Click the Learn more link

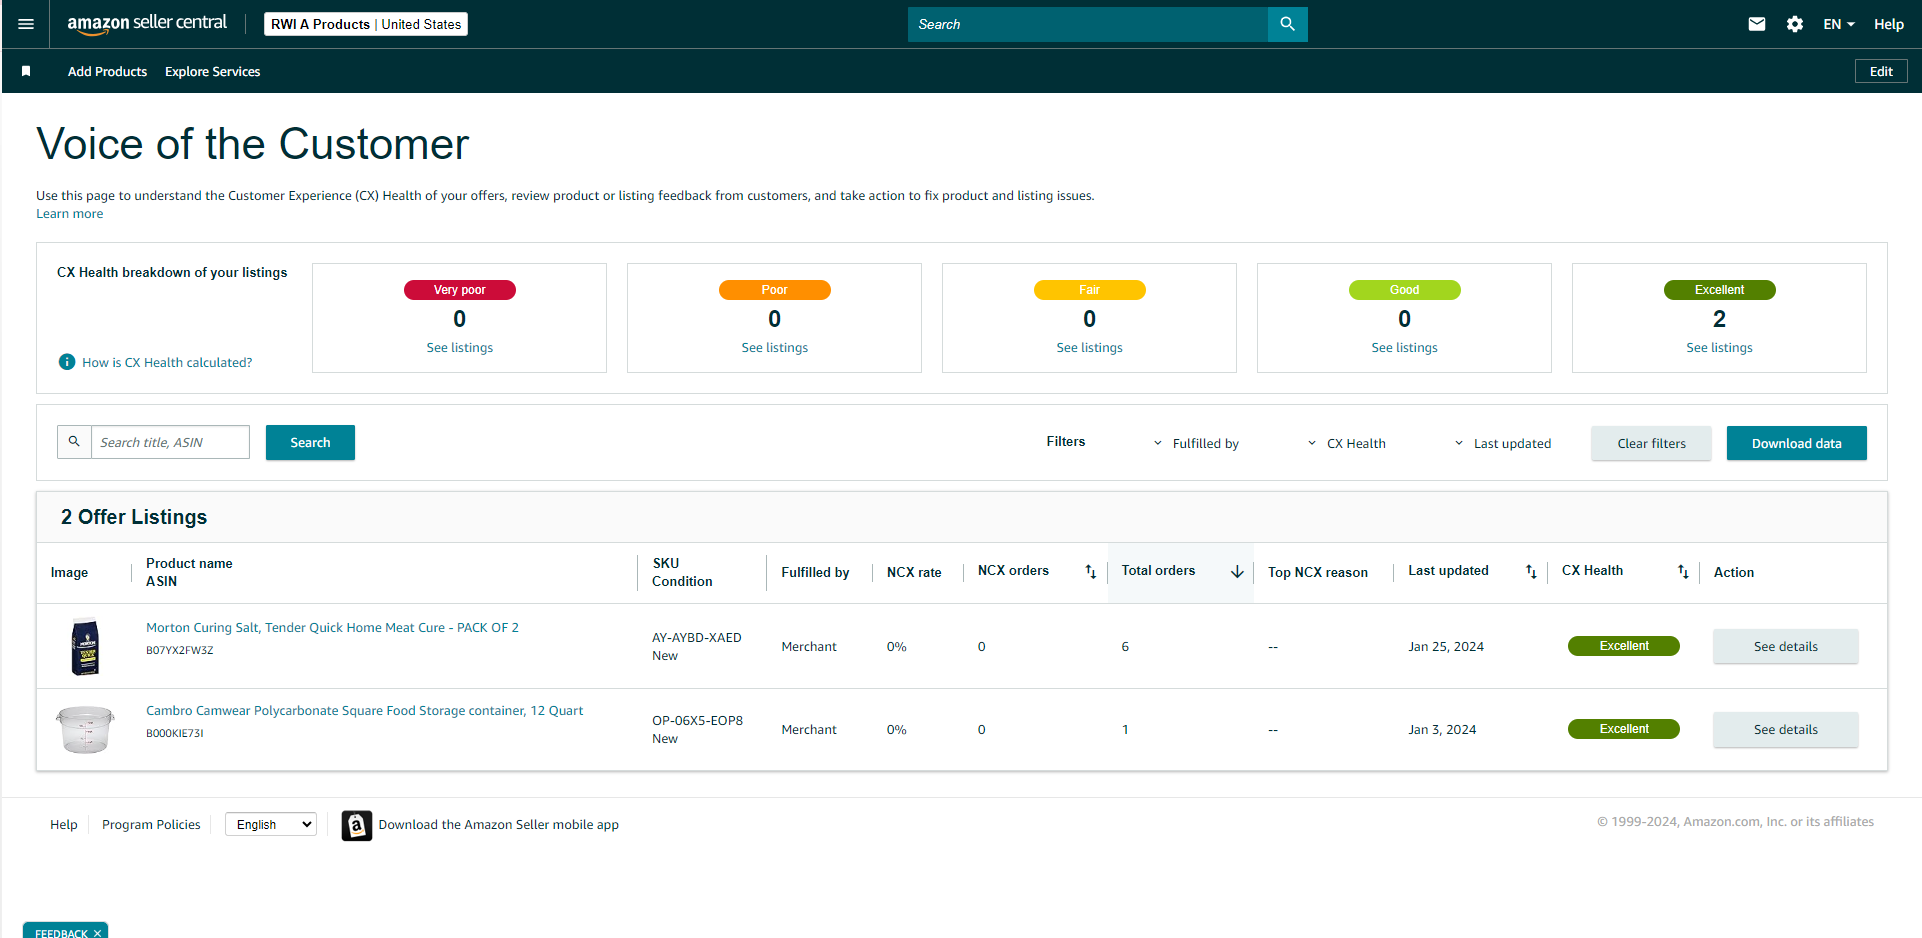(70, 214)
